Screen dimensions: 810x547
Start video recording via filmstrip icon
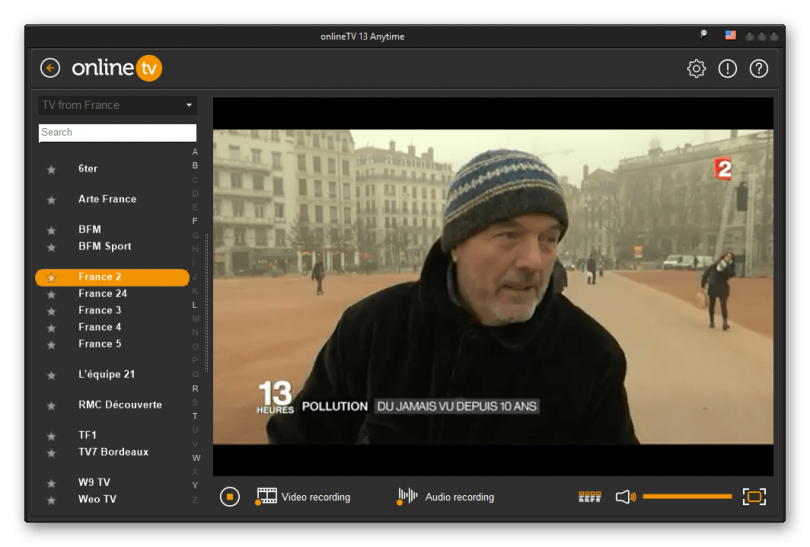[267, 496]
